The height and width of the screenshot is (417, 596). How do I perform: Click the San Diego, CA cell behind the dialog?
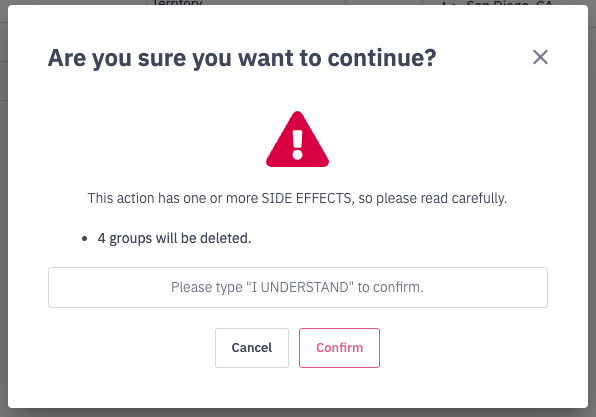click(509, 3)
